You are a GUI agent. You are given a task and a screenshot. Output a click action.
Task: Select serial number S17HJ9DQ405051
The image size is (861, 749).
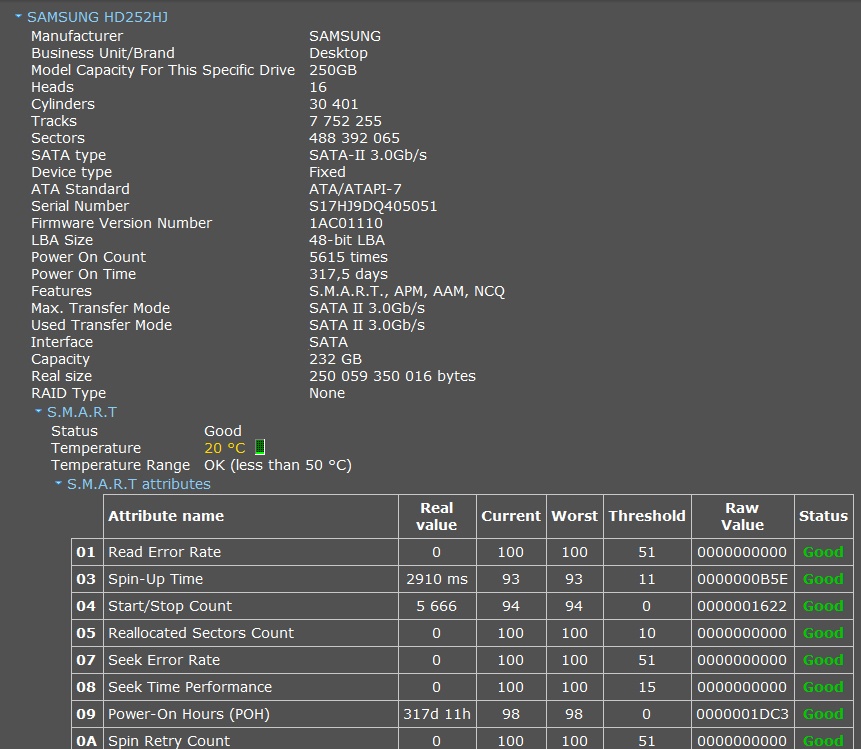(373, 206)
